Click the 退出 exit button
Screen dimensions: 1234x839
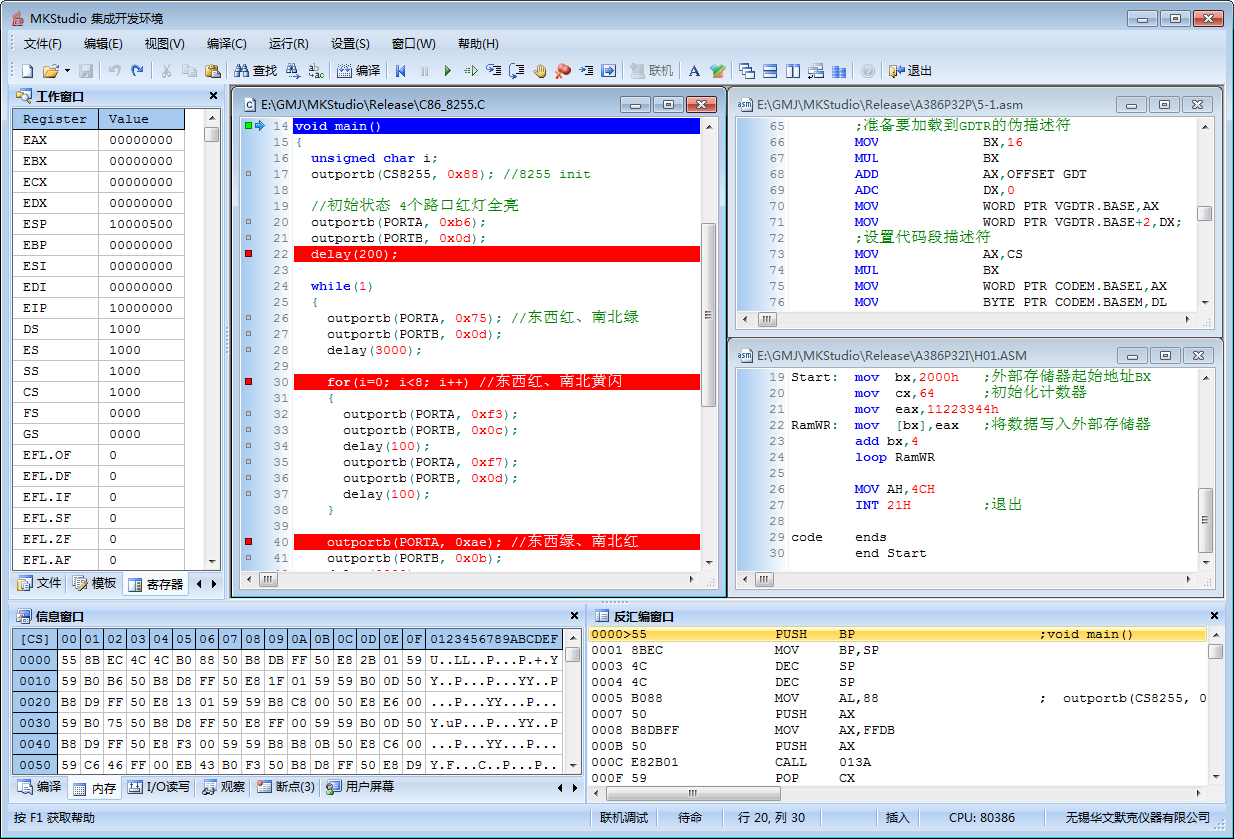click(910, 71)
